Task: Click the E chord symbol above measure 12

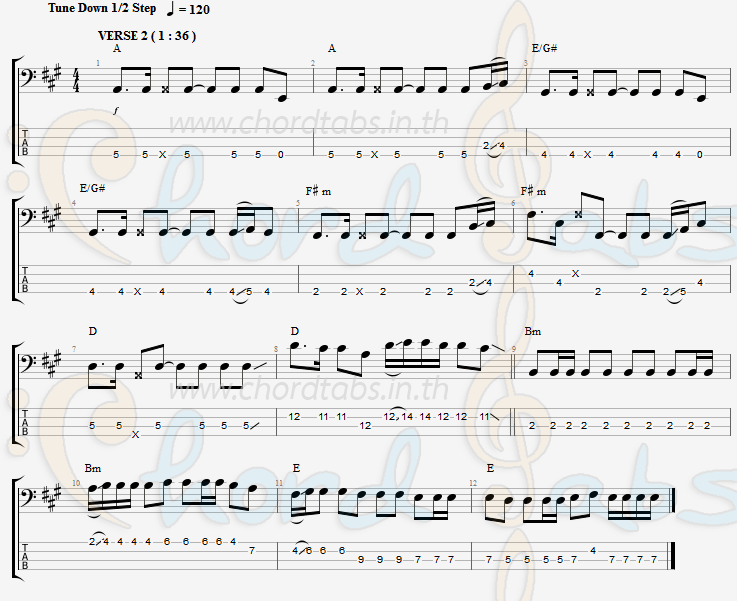Action: coord(490,468)
